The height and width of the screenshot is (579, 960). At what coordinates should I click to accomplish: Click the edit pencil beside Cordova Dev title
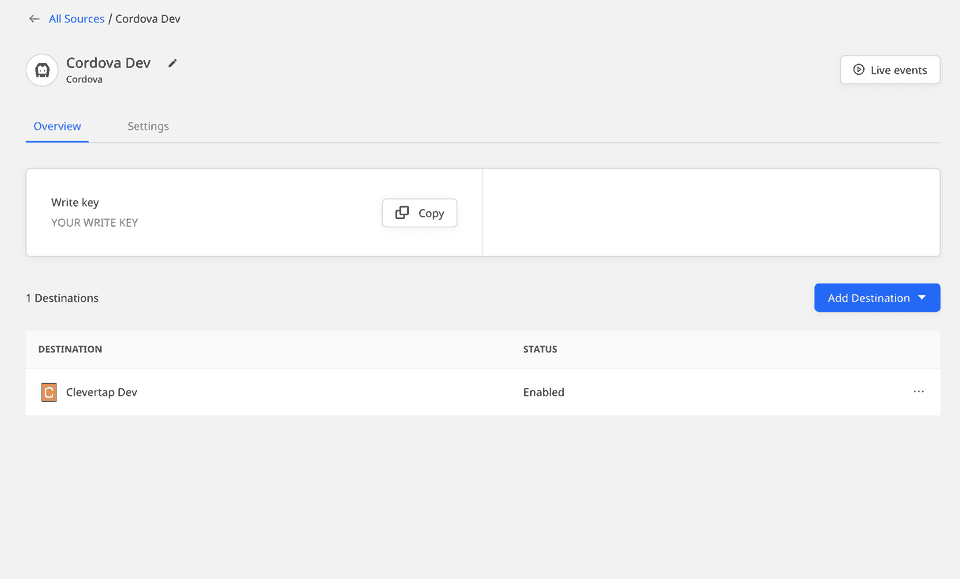[x=172, y=62]
